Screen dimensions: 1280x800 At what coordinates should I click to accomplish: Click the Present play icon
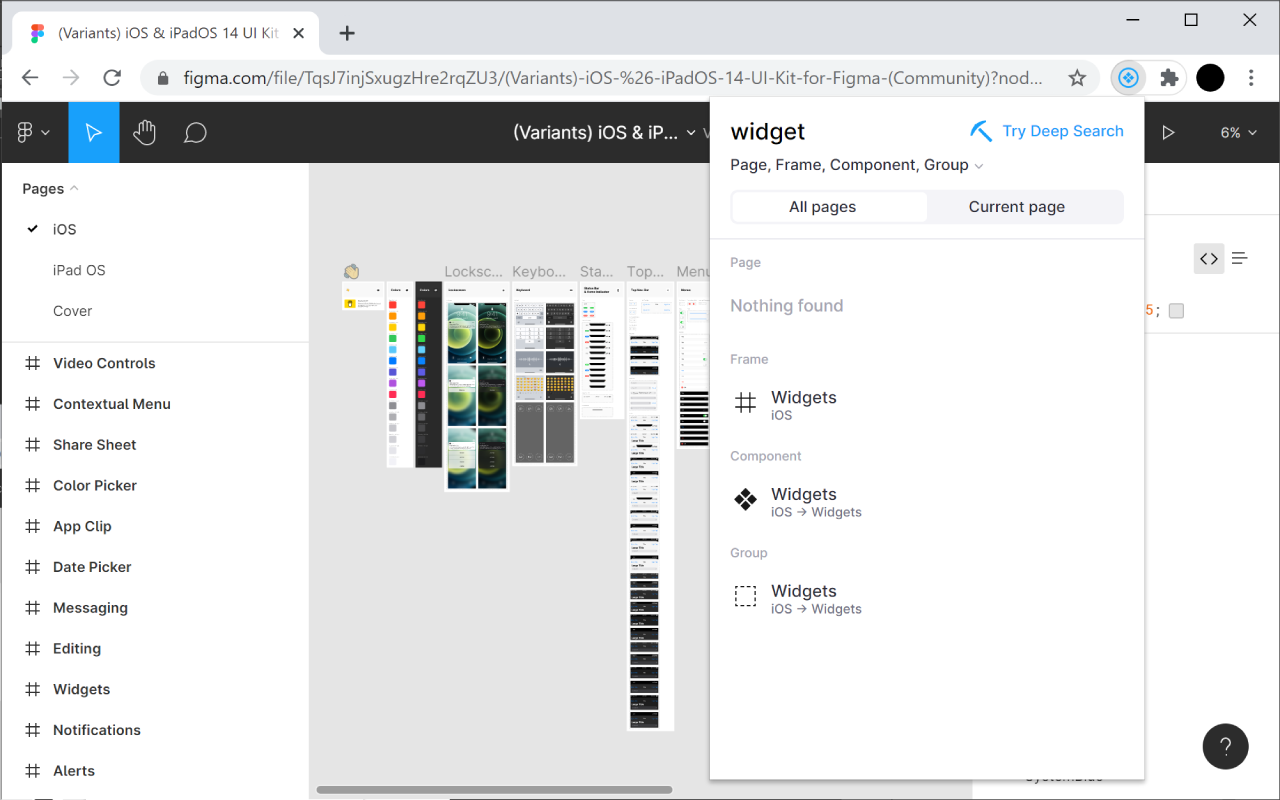tap(1168, 132)
